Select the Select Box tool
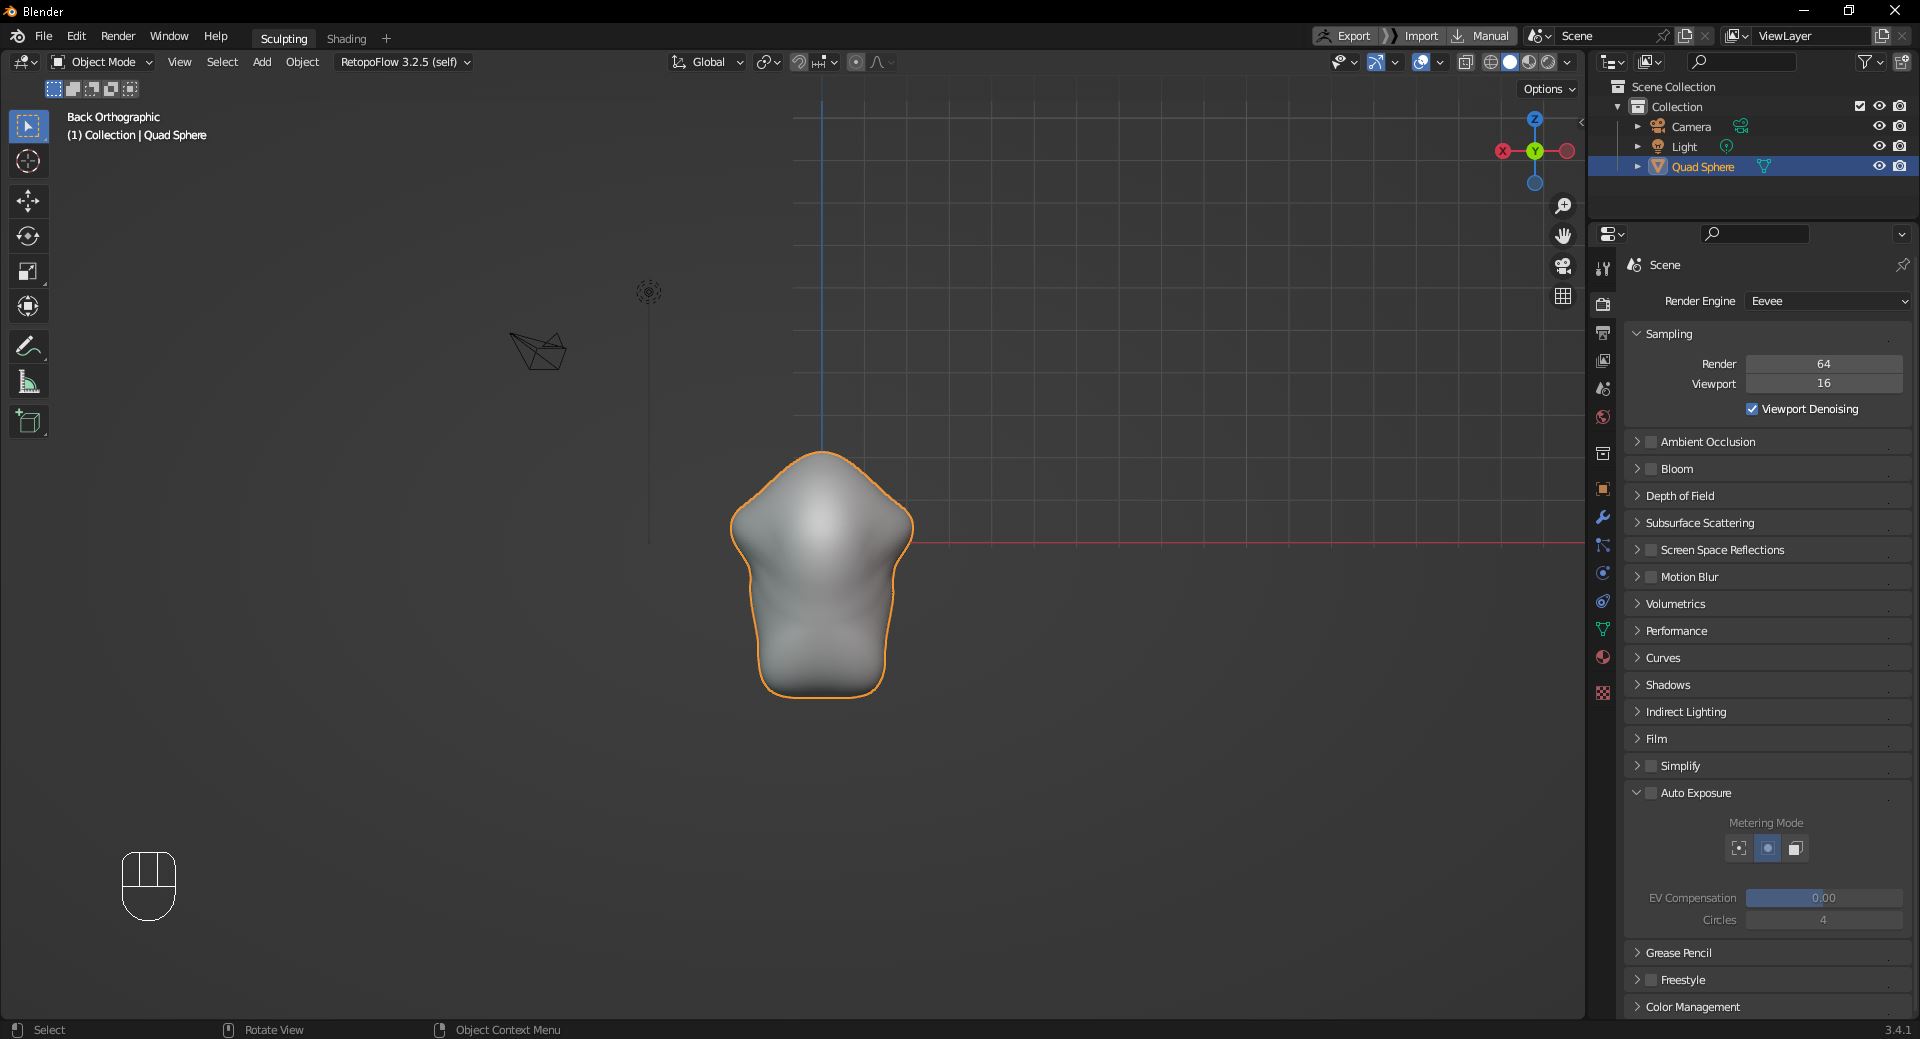This screenshot has height=1039, width=1920. (28, 126)
